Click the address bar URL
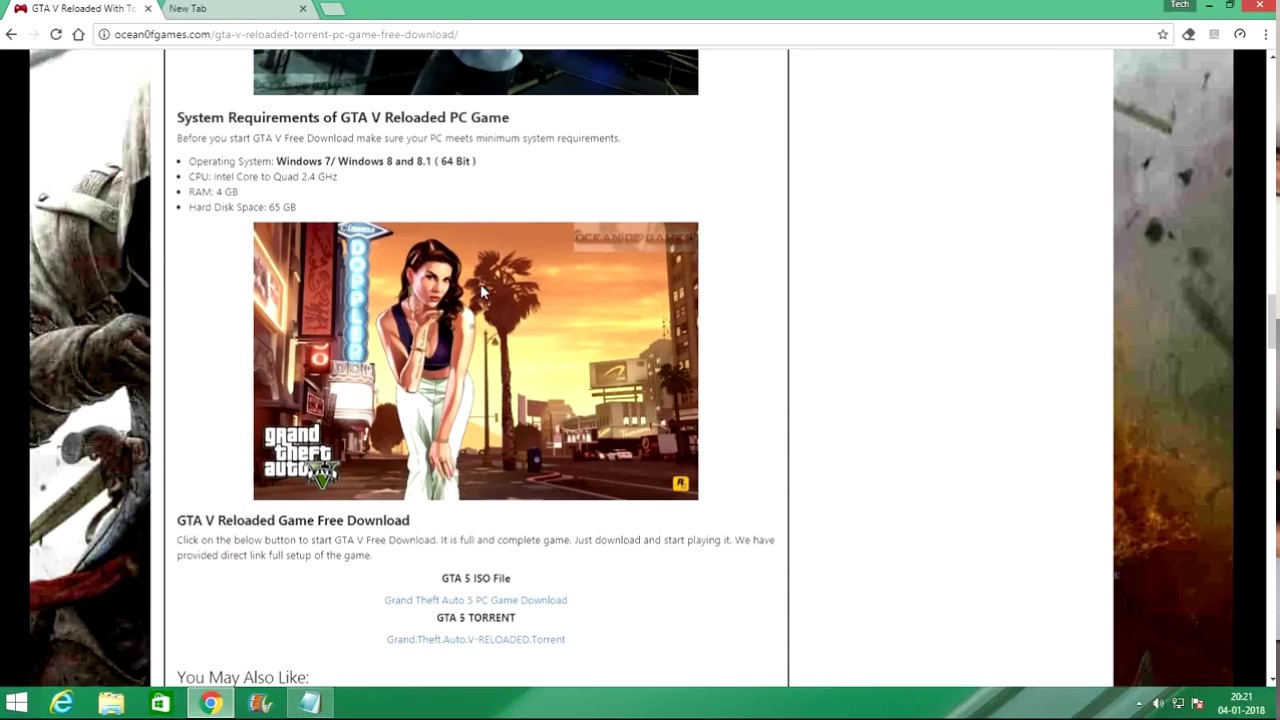This screenshot has height=720, width=1280. tap(286, 34)
